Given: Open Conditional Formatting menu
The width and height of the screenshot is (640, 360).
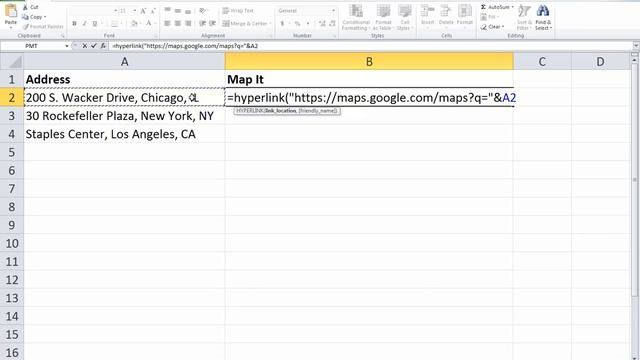Looking at the screenshot, I should [356, 18].
